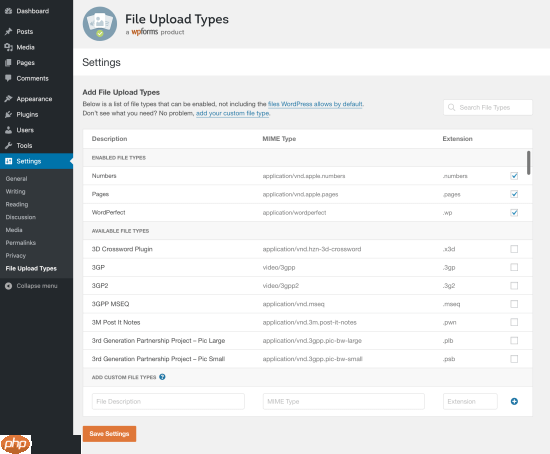The image size is (550, 454).
Task: Open the Permalinks settings submenu
Action: pyautogui.click(x=21, y=243)
